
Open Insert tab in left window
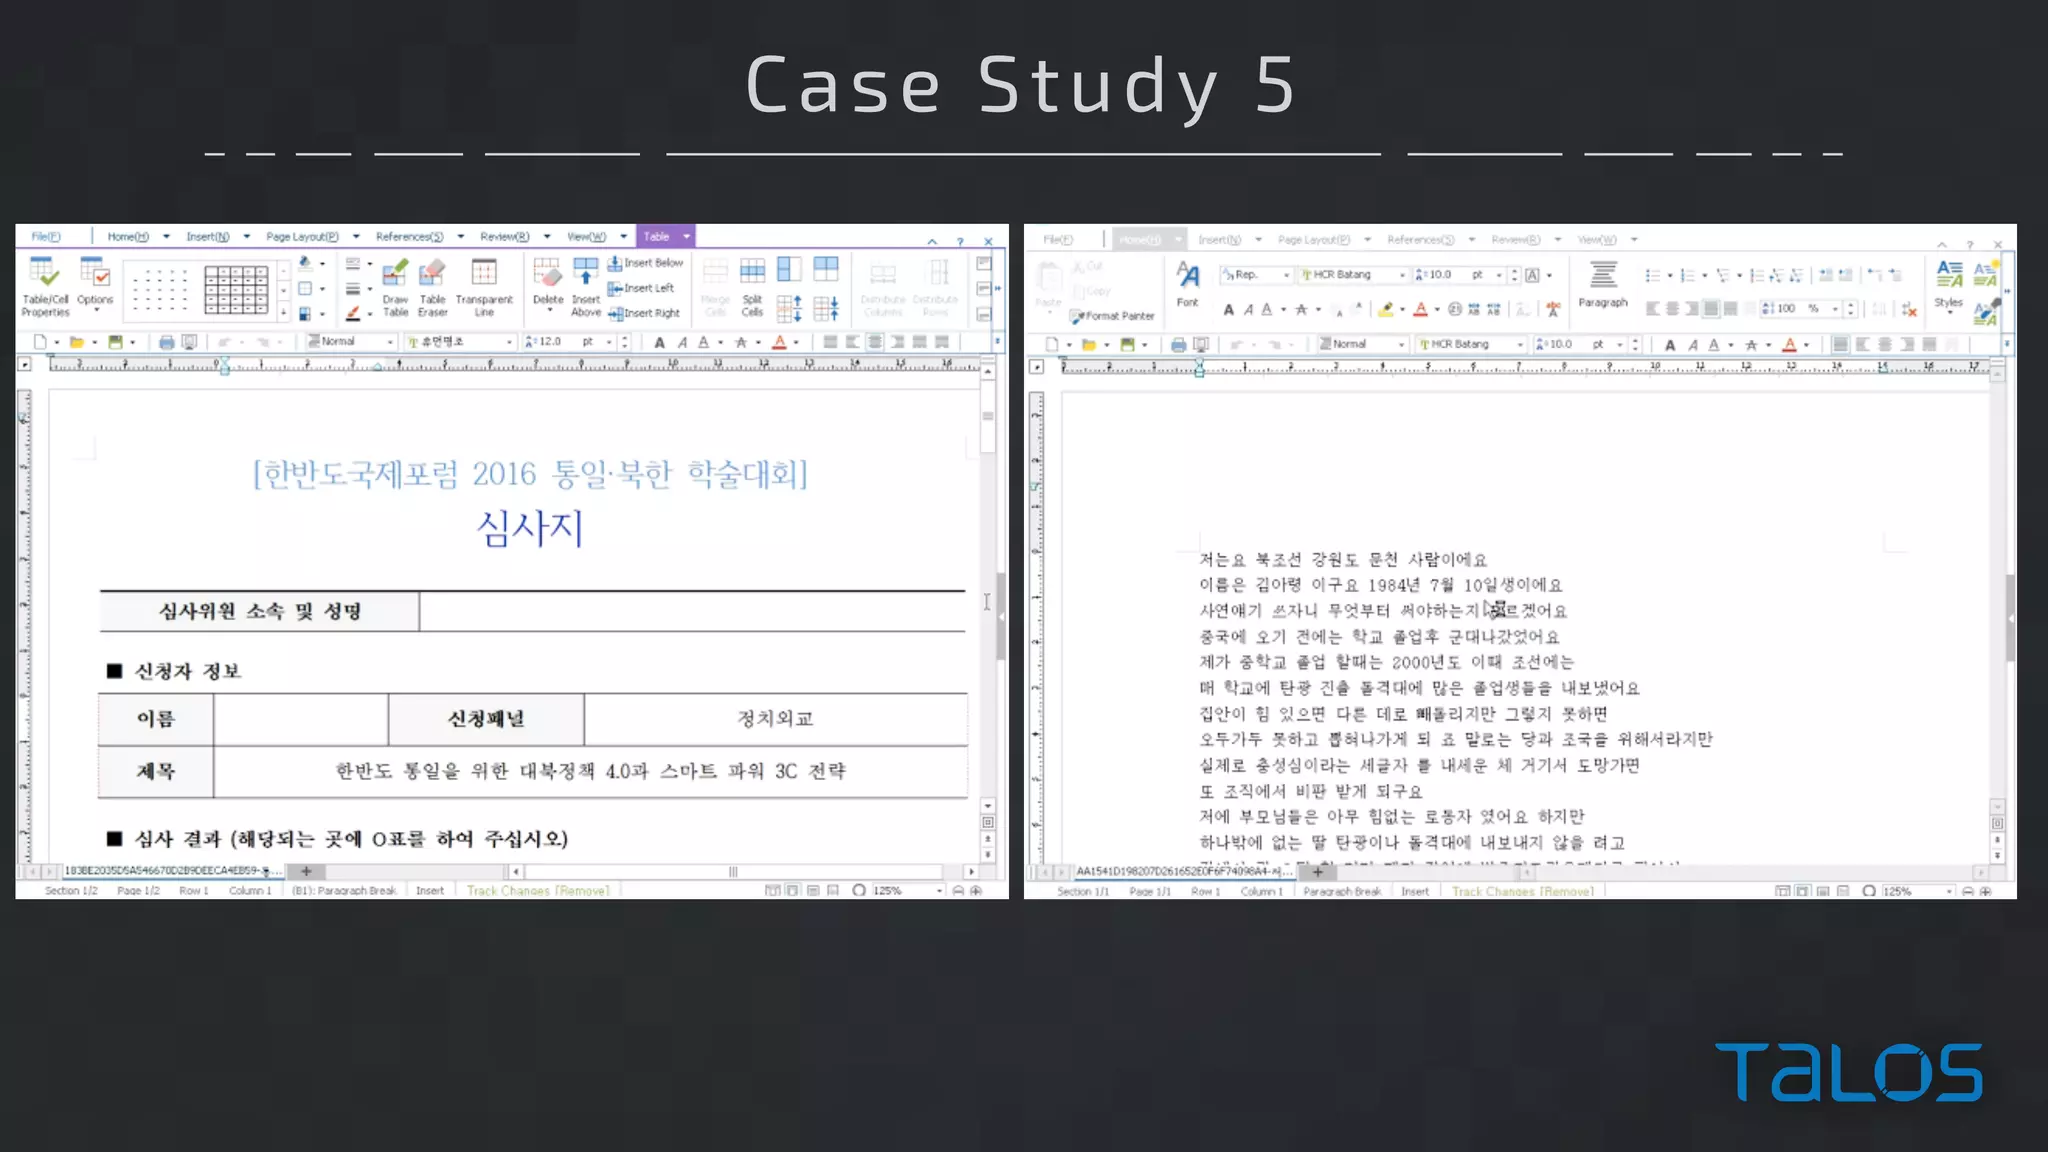click(x=208, y=237)
